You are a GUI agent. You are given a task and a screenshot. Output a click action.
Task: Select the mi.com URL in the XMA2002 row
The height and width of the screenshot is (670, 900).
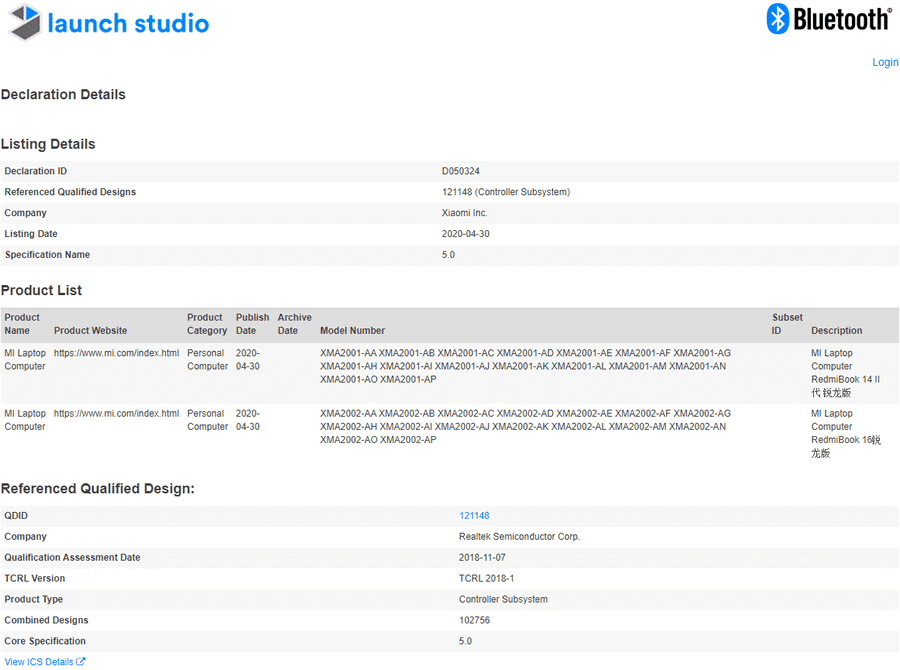[x=117, y=413]
